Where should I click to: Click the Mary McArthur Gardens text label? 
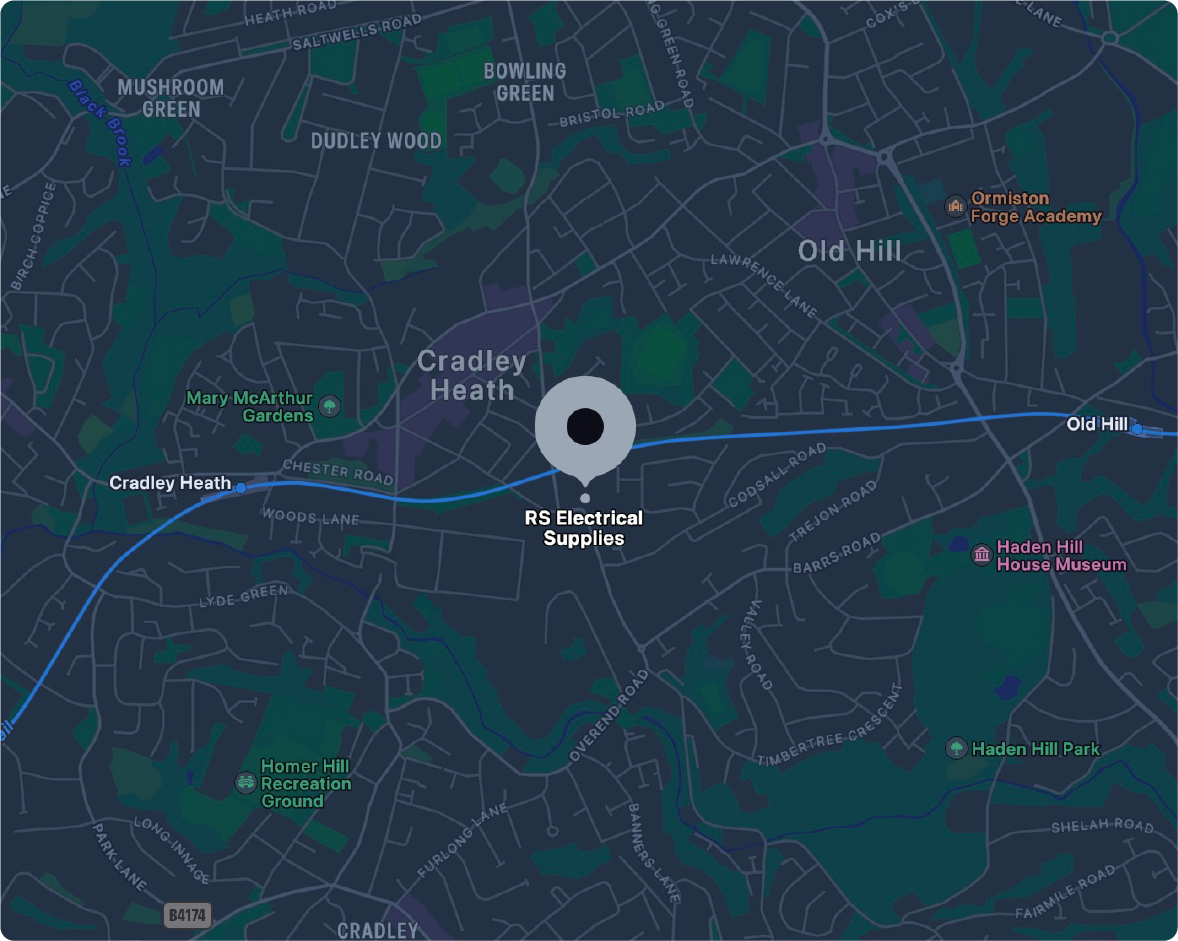[249, 406]
